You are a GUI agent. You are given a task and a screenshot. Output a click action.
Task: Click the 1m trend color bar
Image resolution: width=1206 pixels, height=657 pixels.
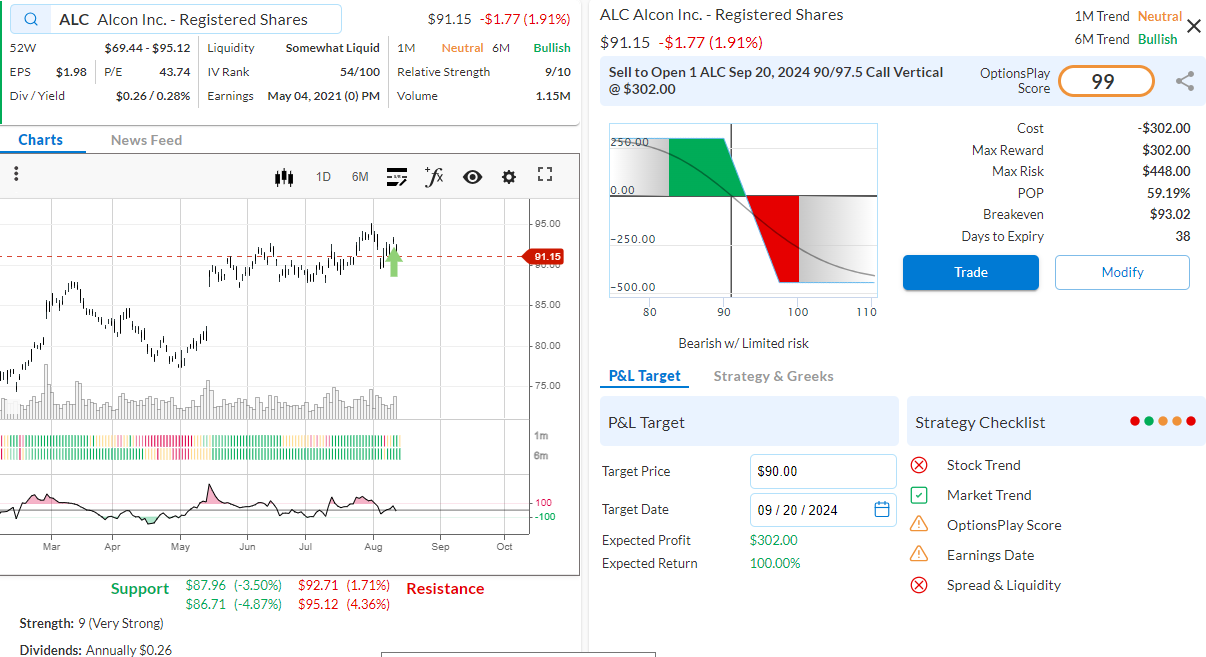[200, 440]
